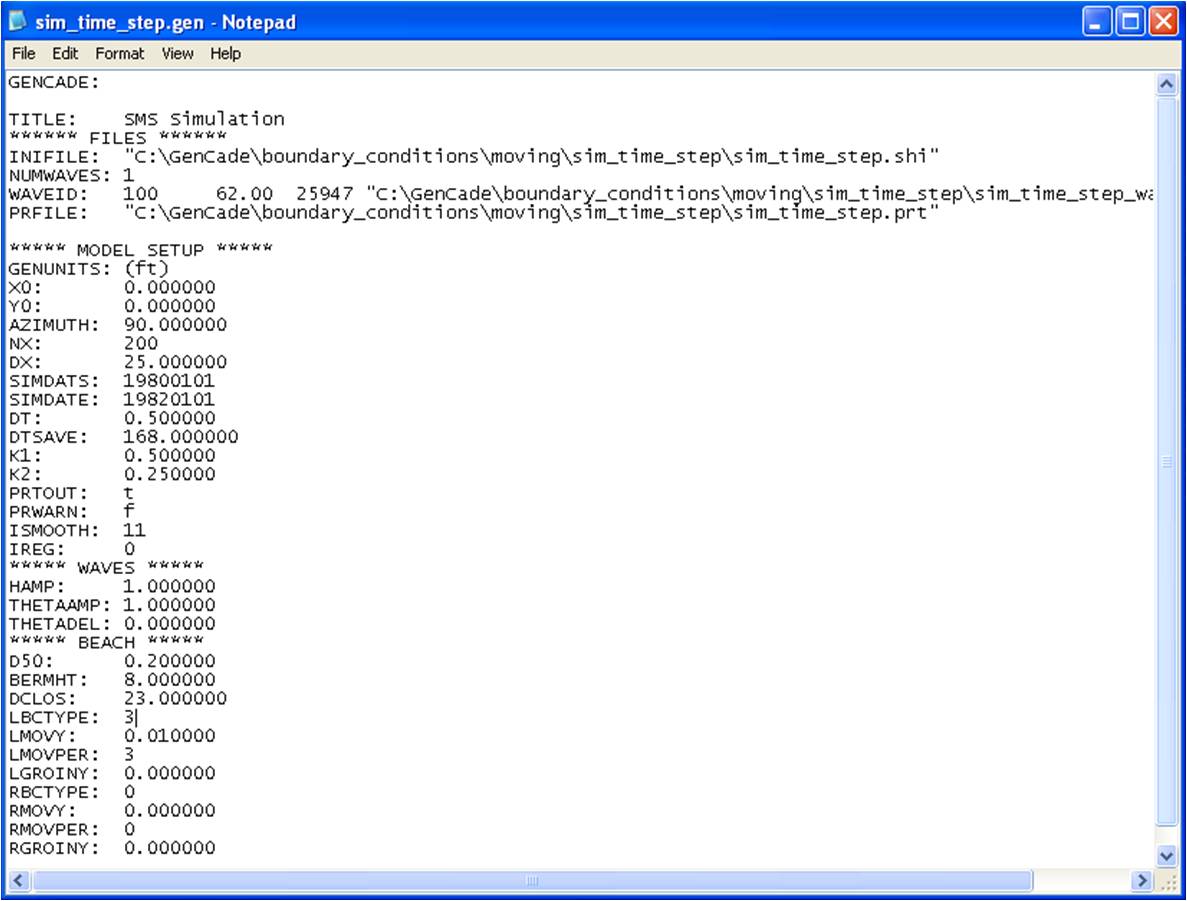Click the PRWARN value f
This screenshot has width=1187, height=901.
point(129,511)
